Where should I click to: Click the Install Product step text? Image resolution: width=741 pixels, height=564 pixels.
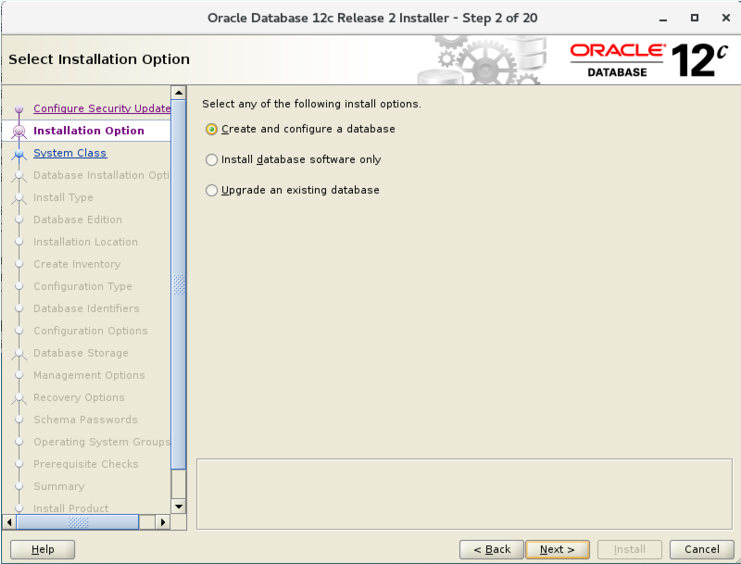(71, 508)
